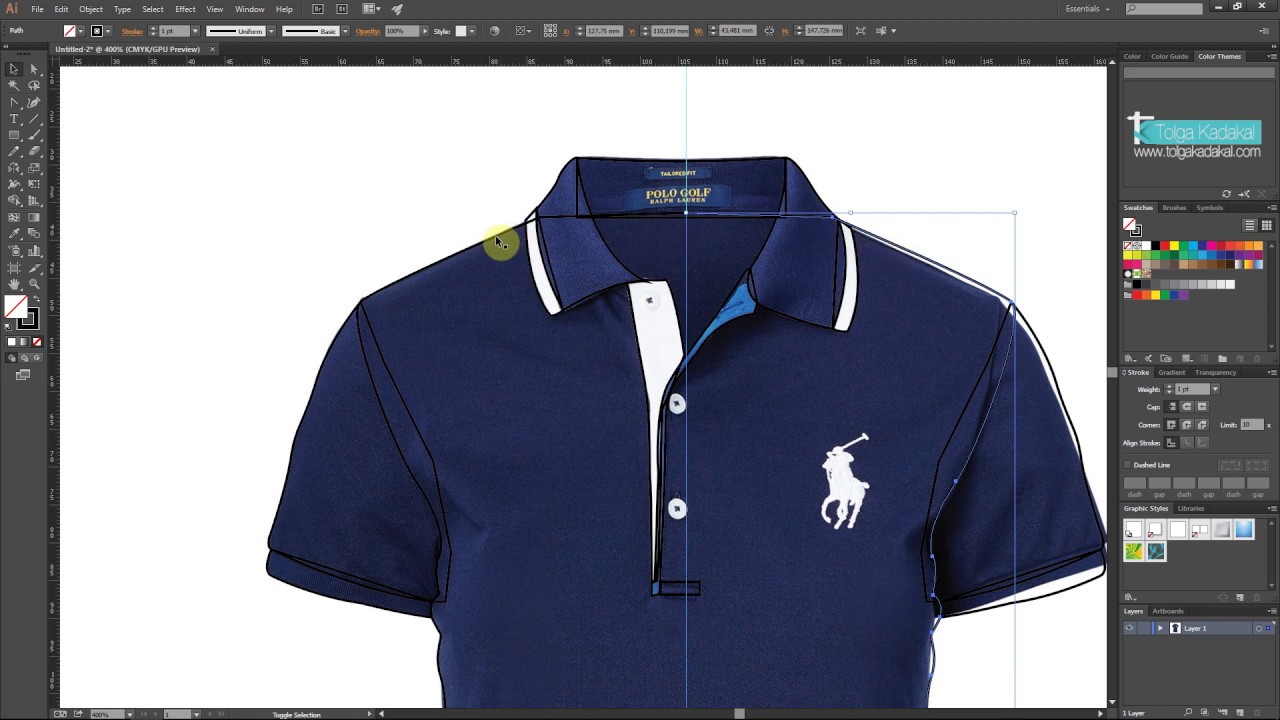Select the Blend tool

click(34, 234)
